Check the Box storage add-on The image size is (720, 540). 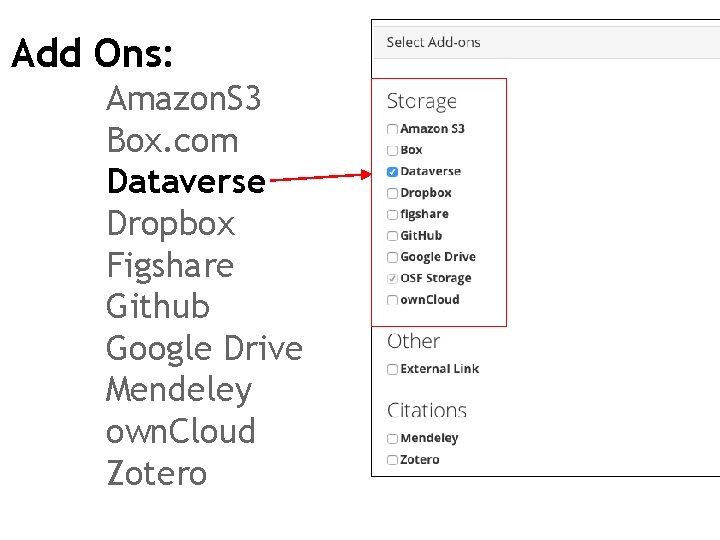(x=393, y=150)
